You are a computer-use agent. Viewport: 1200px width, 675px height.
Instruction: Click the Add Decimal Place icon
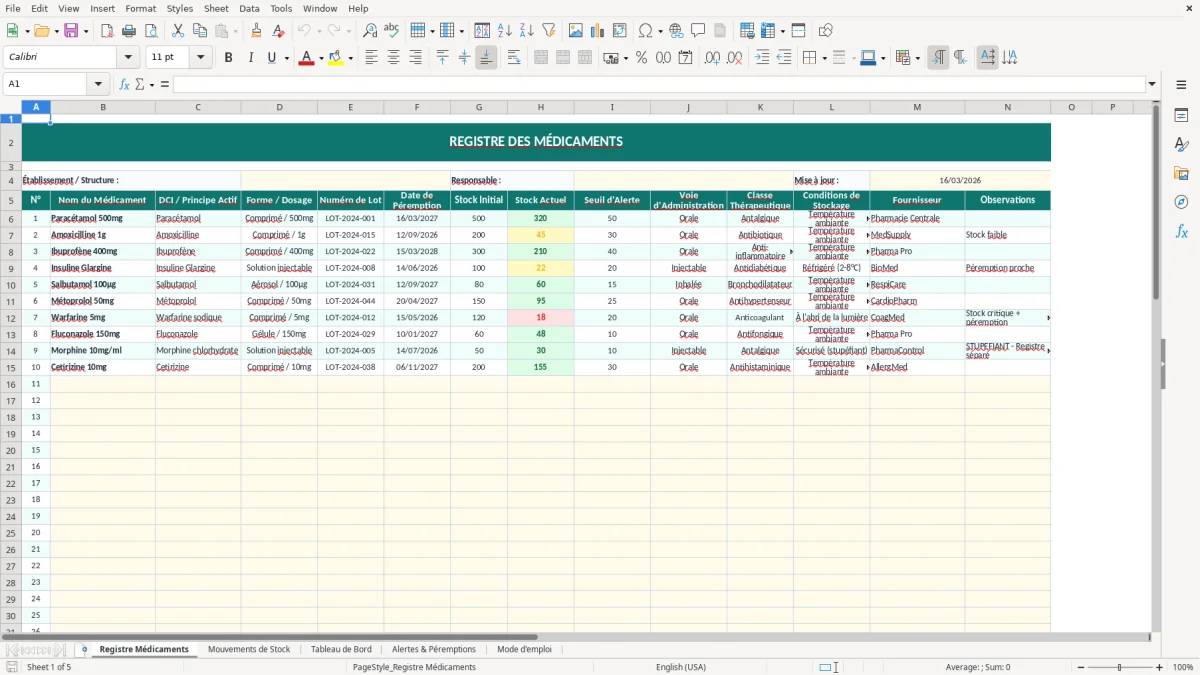click(712, 58)
